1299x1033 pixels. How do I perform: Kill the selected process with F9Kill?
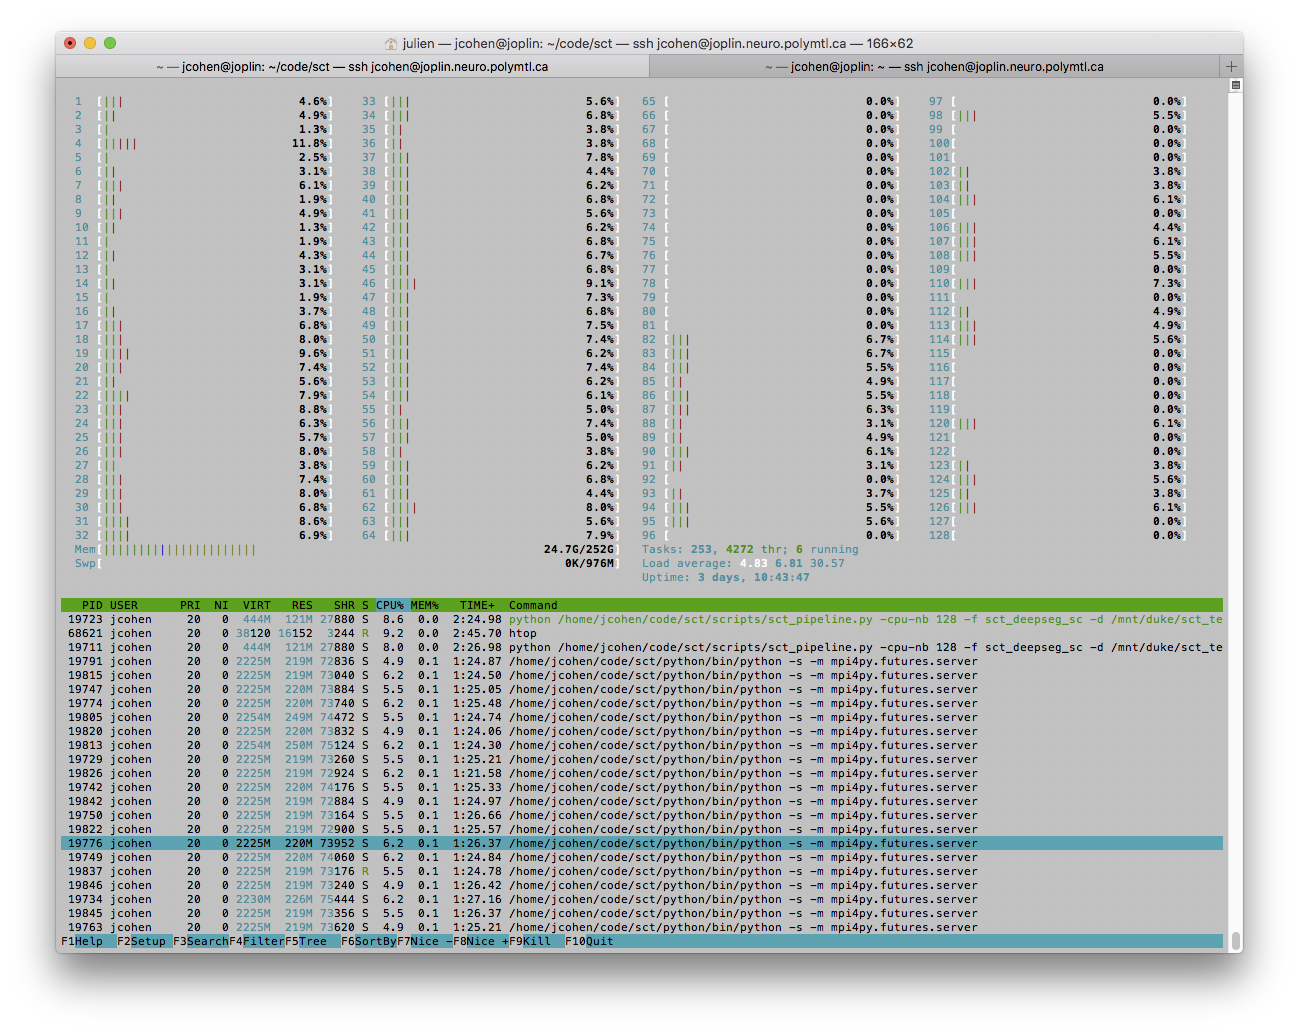point(531,940)
